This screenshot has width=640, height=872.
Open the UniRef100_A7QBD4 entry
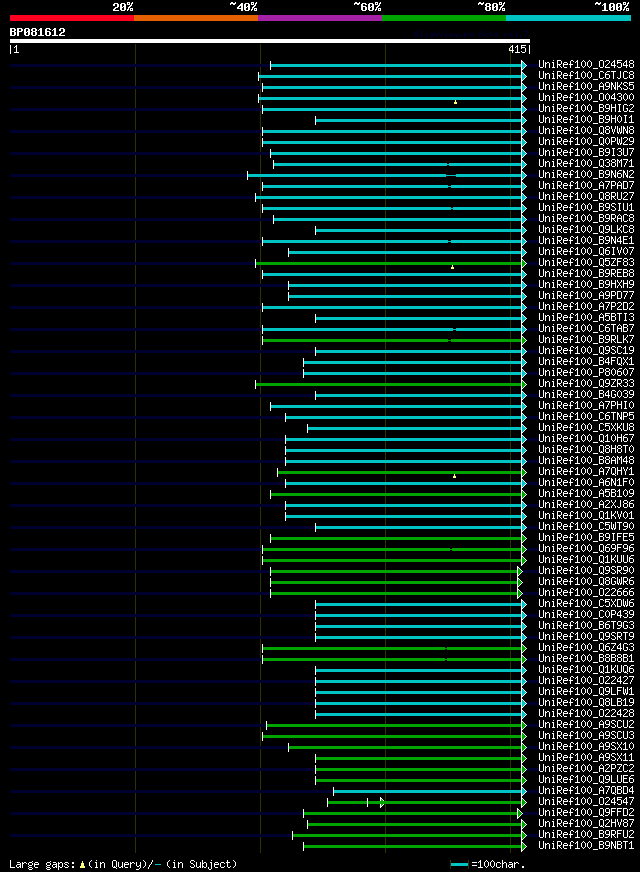click(x=586, y=791)
